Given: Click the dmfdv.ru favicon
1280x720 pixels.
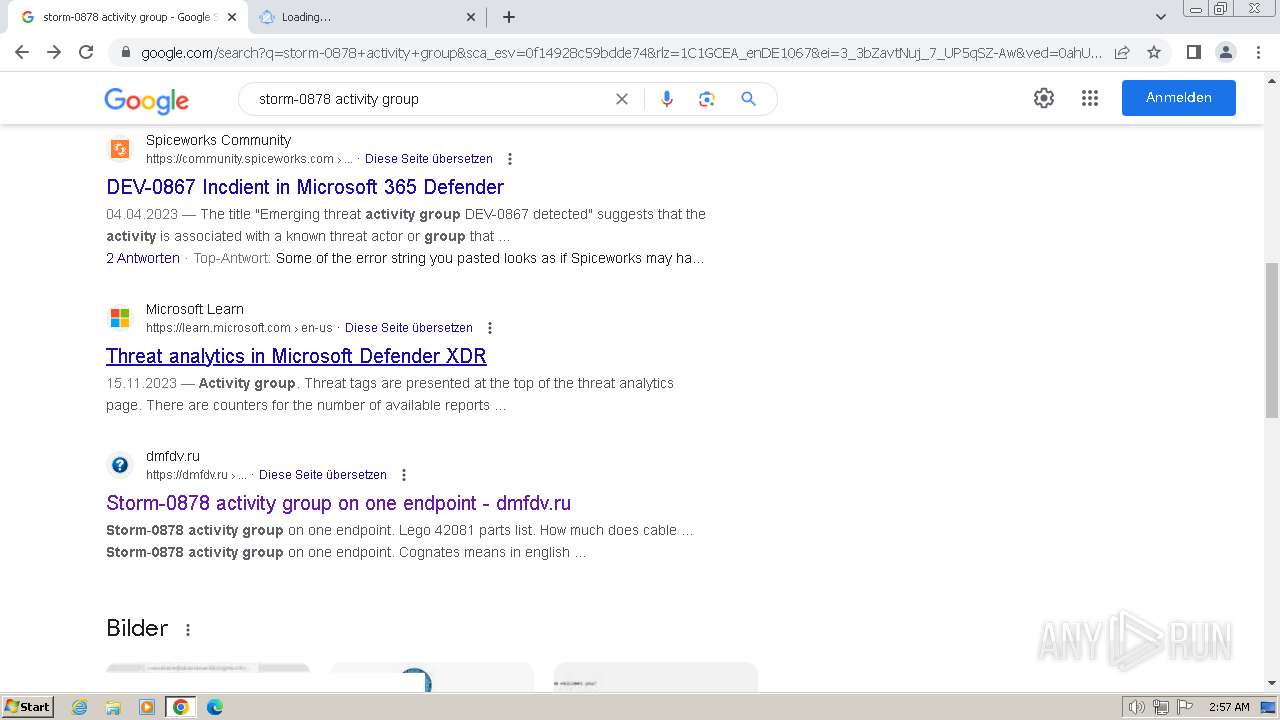Looking at the screenshot, I should (120, 465).
